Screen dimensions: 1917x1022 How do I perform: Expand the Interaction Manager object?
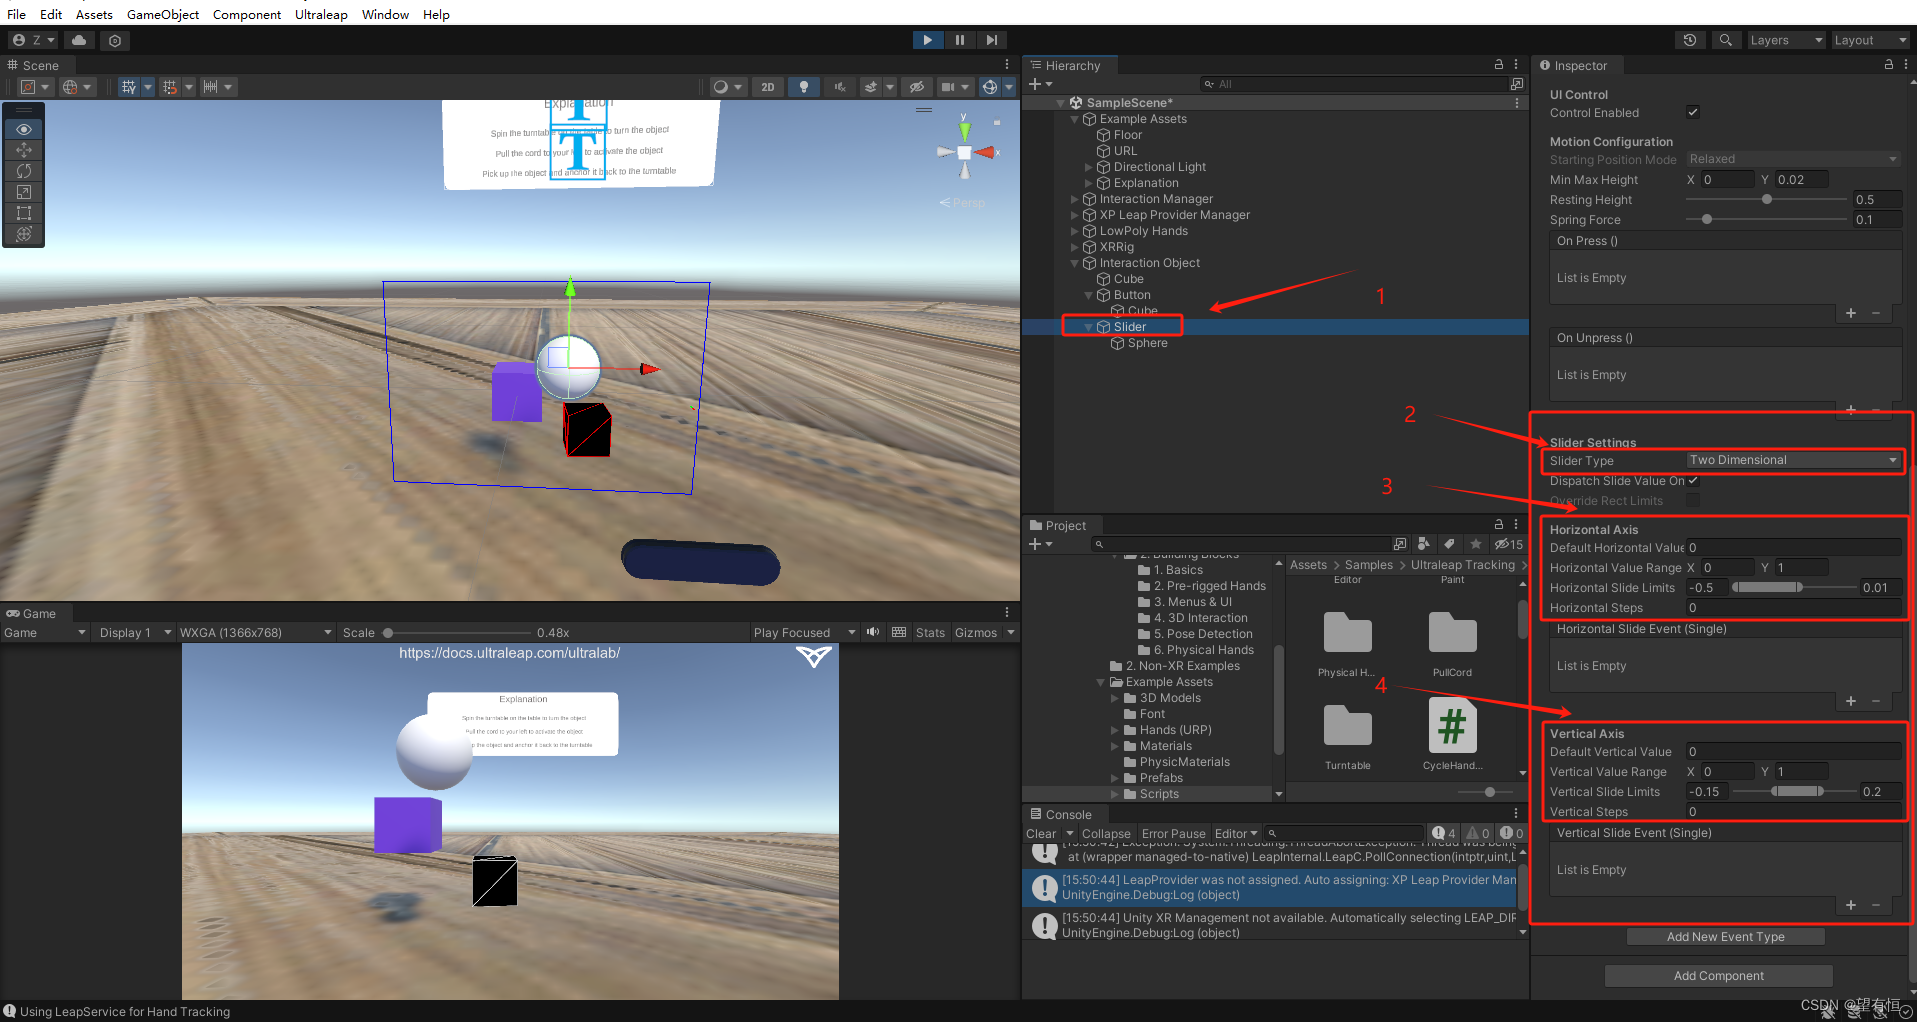(1075, 199)
